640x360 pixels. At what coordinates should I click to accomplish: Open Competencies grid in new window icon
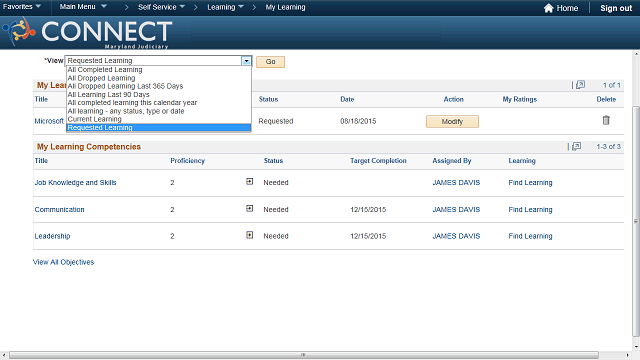click(x=576, y=146)
